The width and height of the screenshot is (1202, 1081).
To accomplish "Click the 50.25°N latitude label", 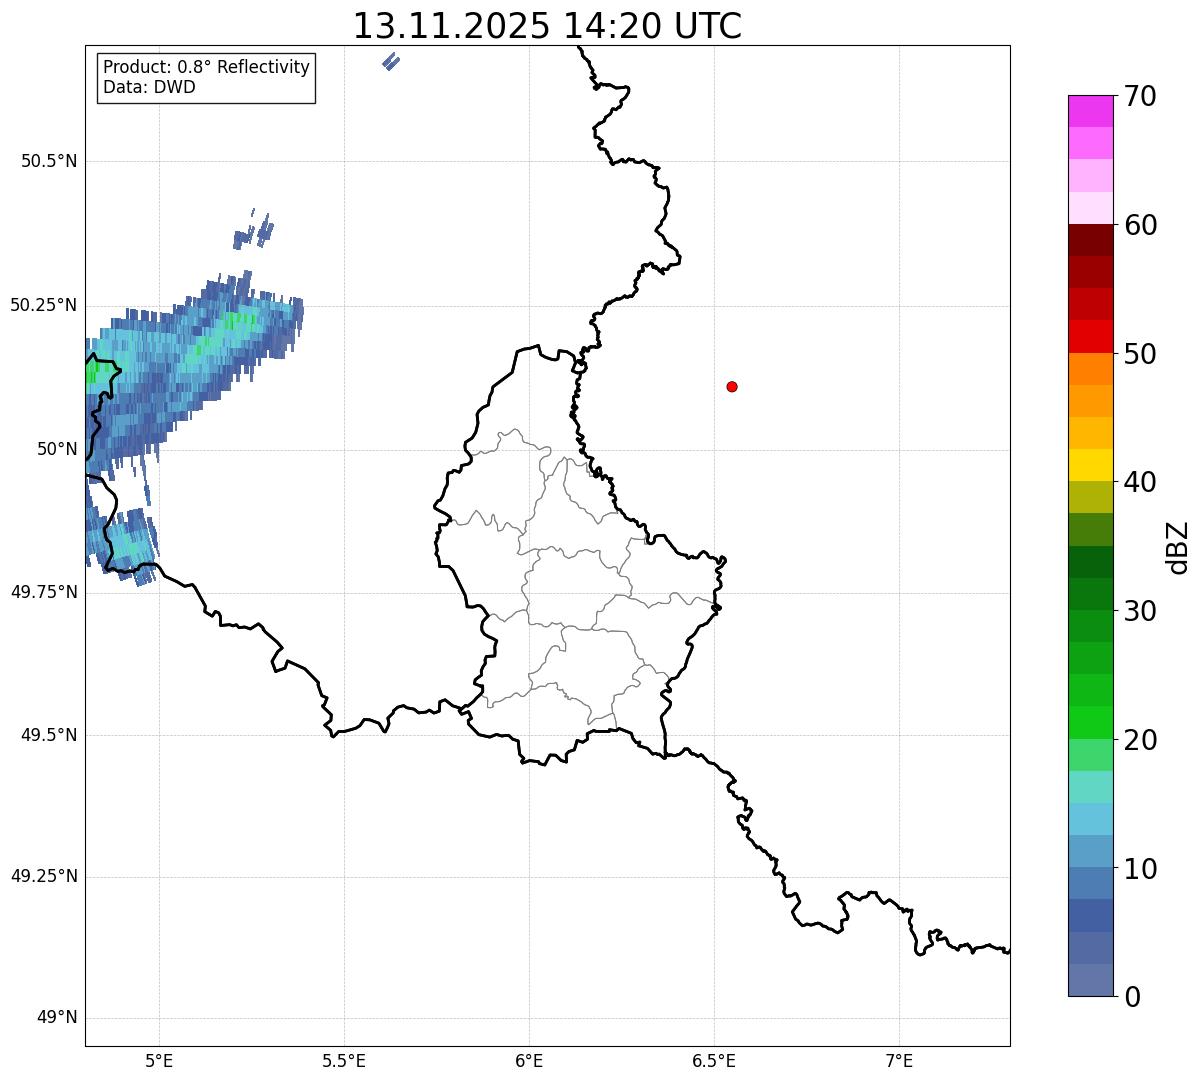I will pyautogui.click(x=44, y=305).
